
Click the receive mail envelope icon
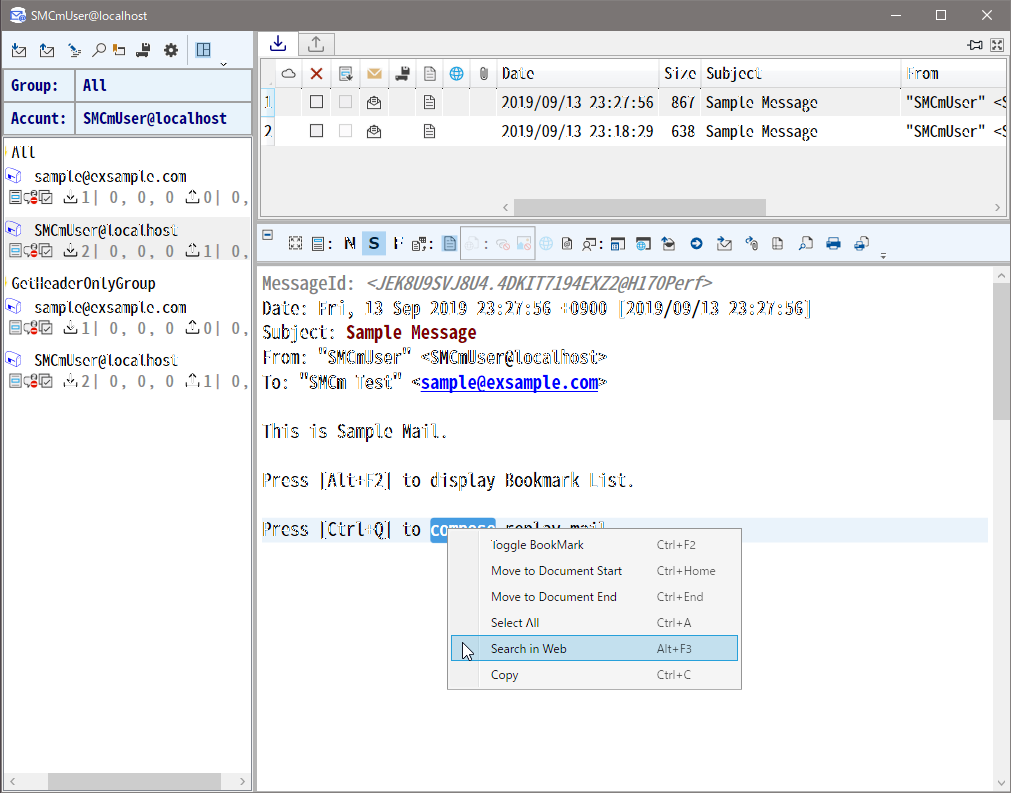(19, 50)
